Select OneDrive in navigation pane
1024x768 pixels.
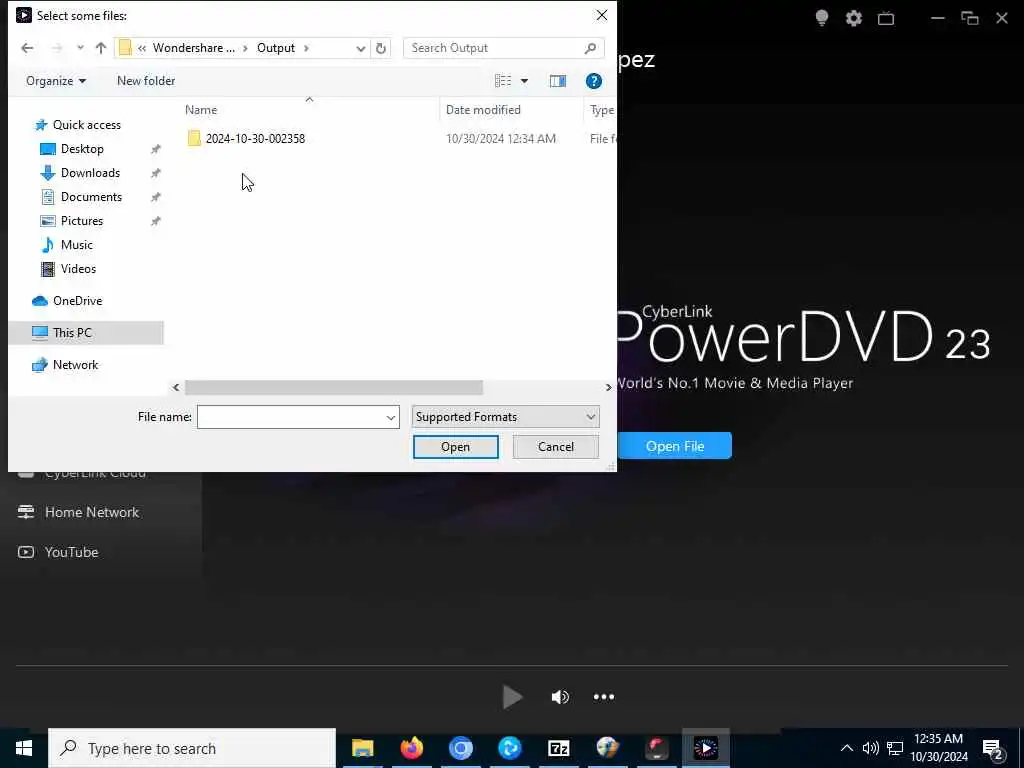tap(77, 301)
